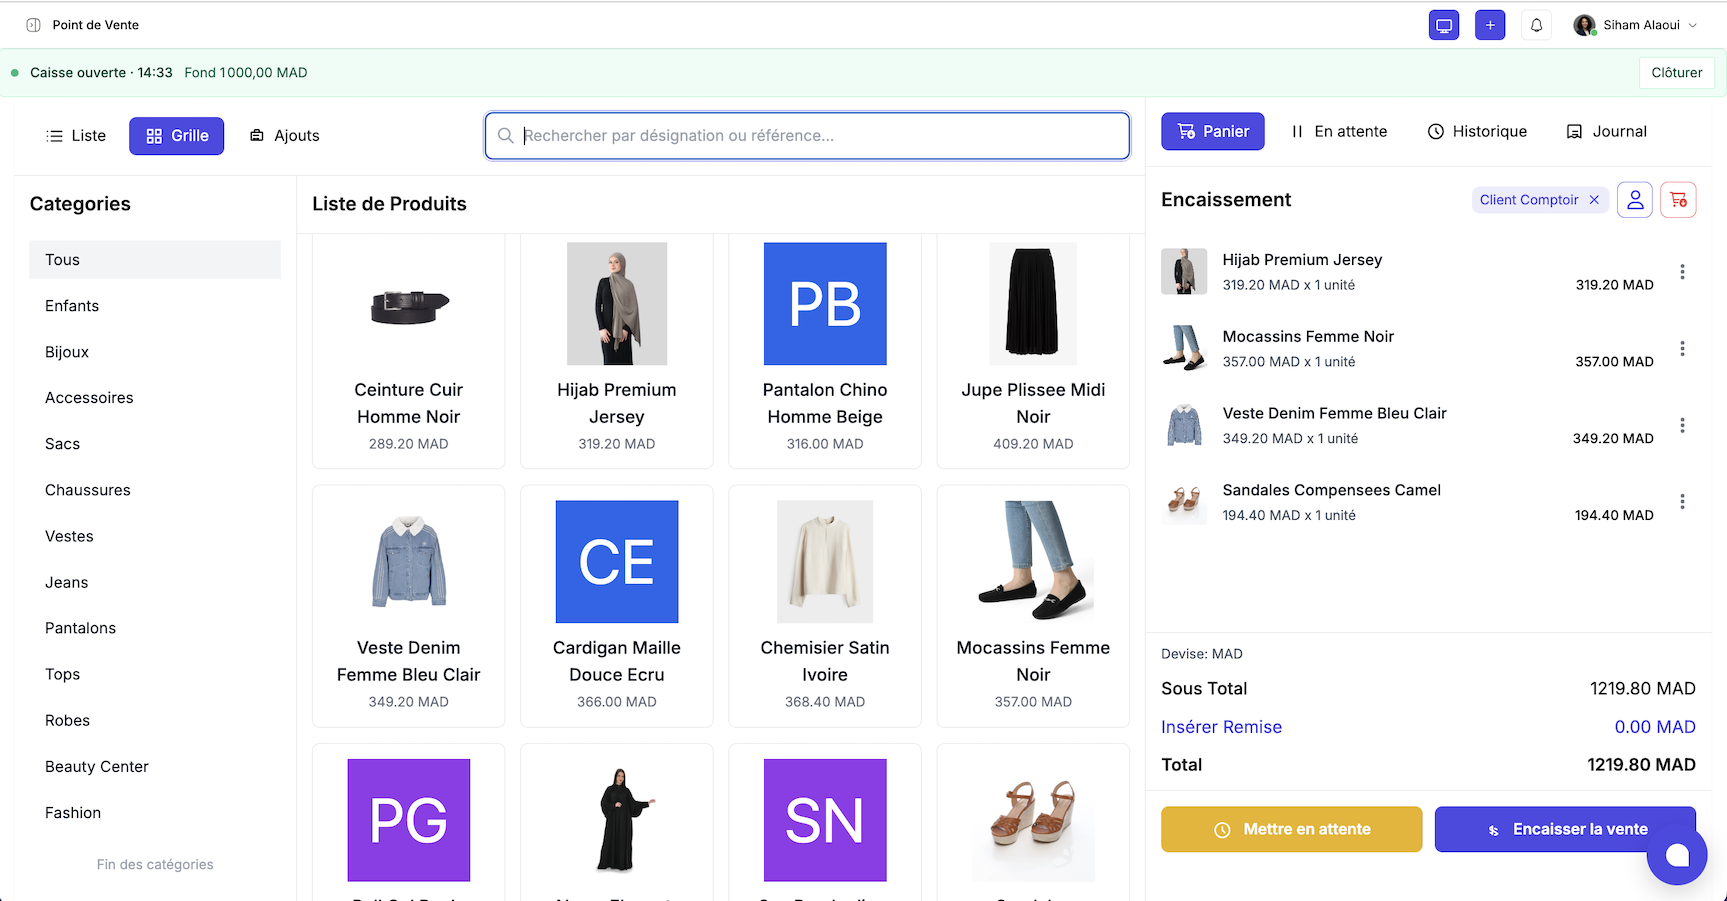The width and height of the screenshot is (1727, 901).
Task: Click the red empty-cart icon
Action: click(x=1679, y=200)
